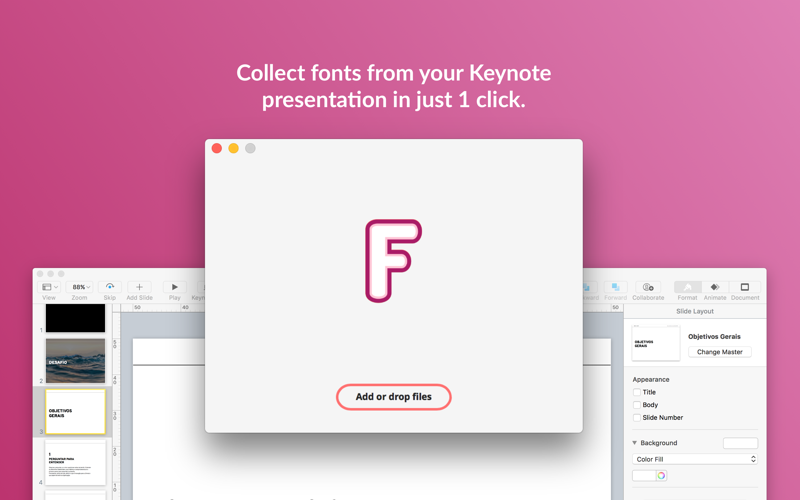This screenshot has height=500, width=800.
Task: Click the Objetivos Gerais master name text
Action: pos(714,337)
